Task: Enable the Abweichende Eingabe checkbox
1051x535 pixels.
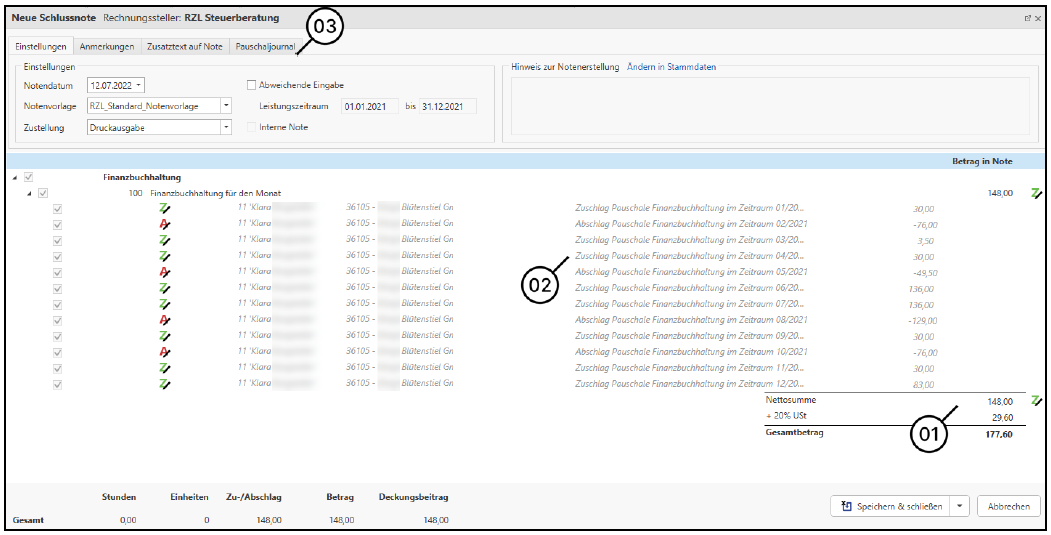Action: pos(252,85)
